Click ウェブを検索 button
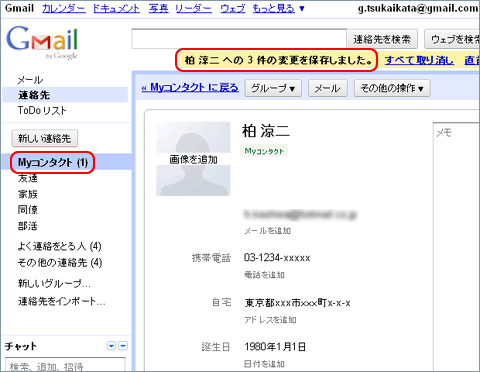The width and height of the screenshot is (480, 372). click(x=452, y=39)
